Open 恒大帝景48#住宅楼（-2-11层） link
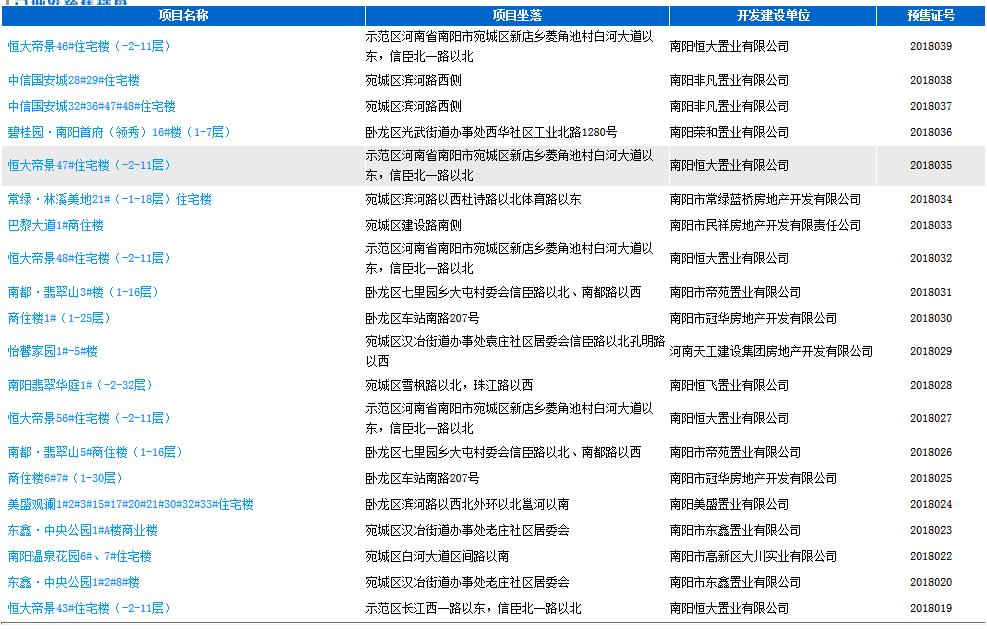The width and height of the screenshot is (987, 629). pos(89,258)
